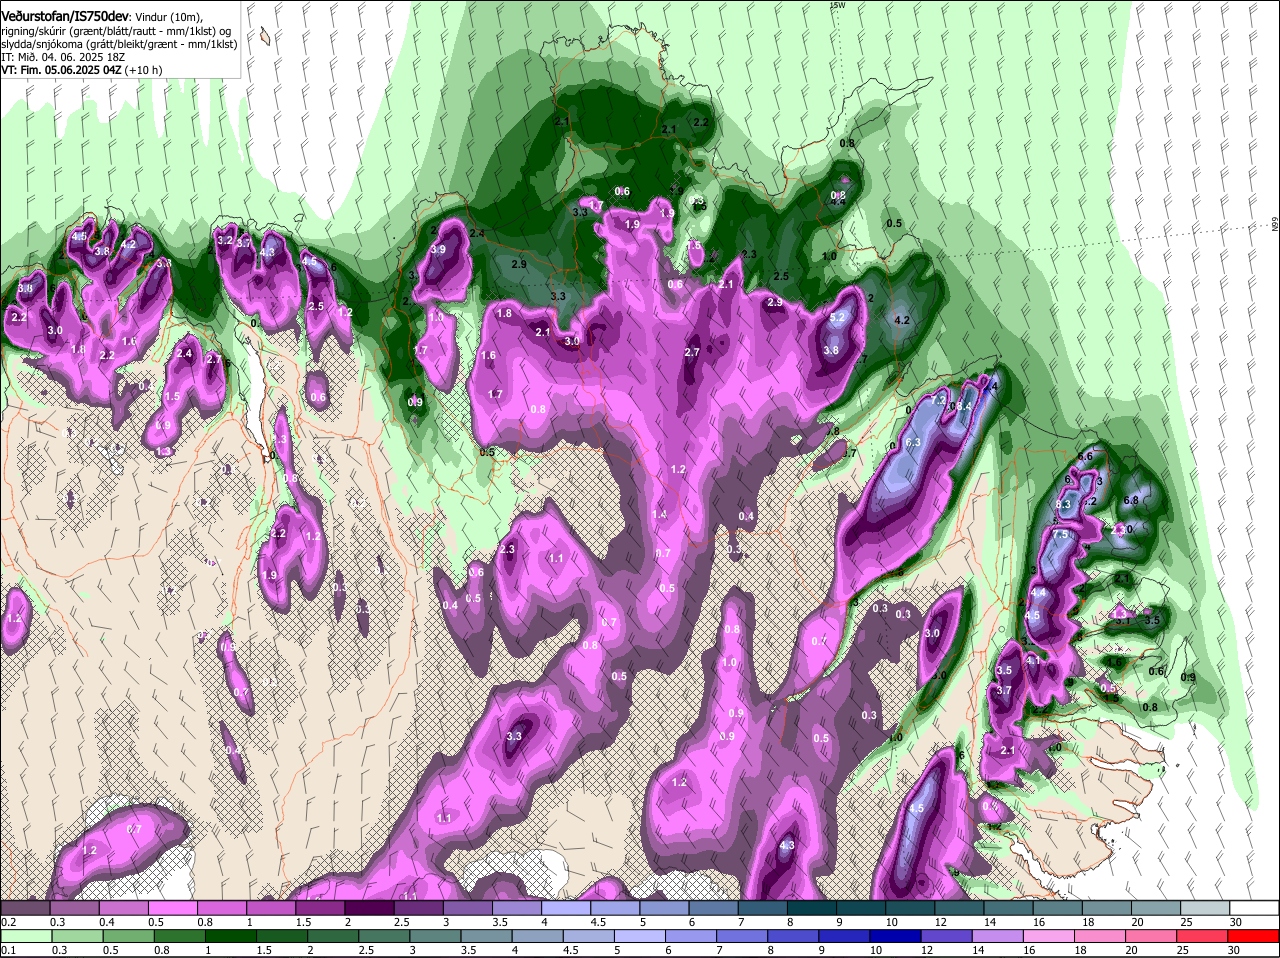Click the line 'IT: Mið. 04. 06. 2025 18Z'

coord(63,57)
